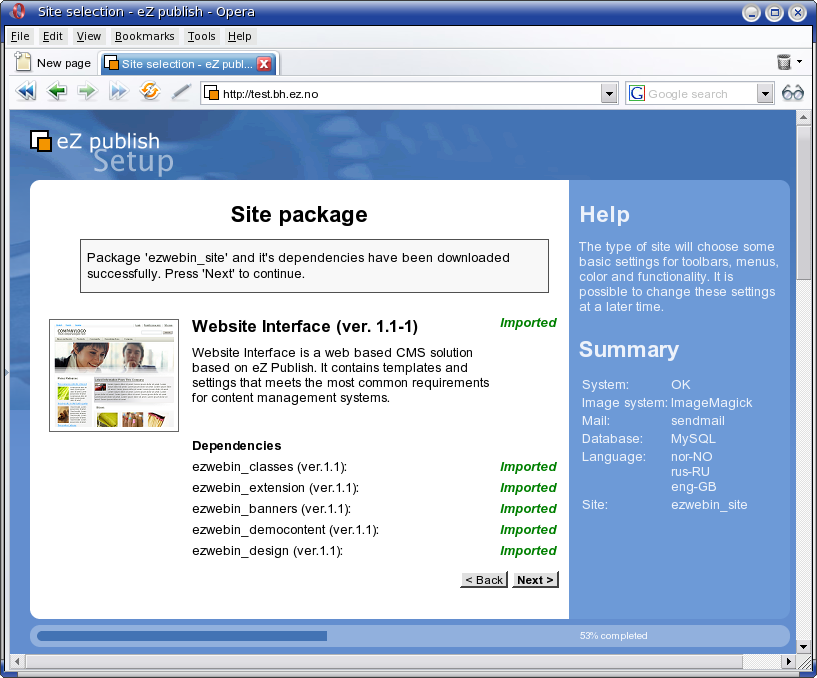Click the horizontal scrollbar right arrow
817x678 pixels.
point(788,661)
